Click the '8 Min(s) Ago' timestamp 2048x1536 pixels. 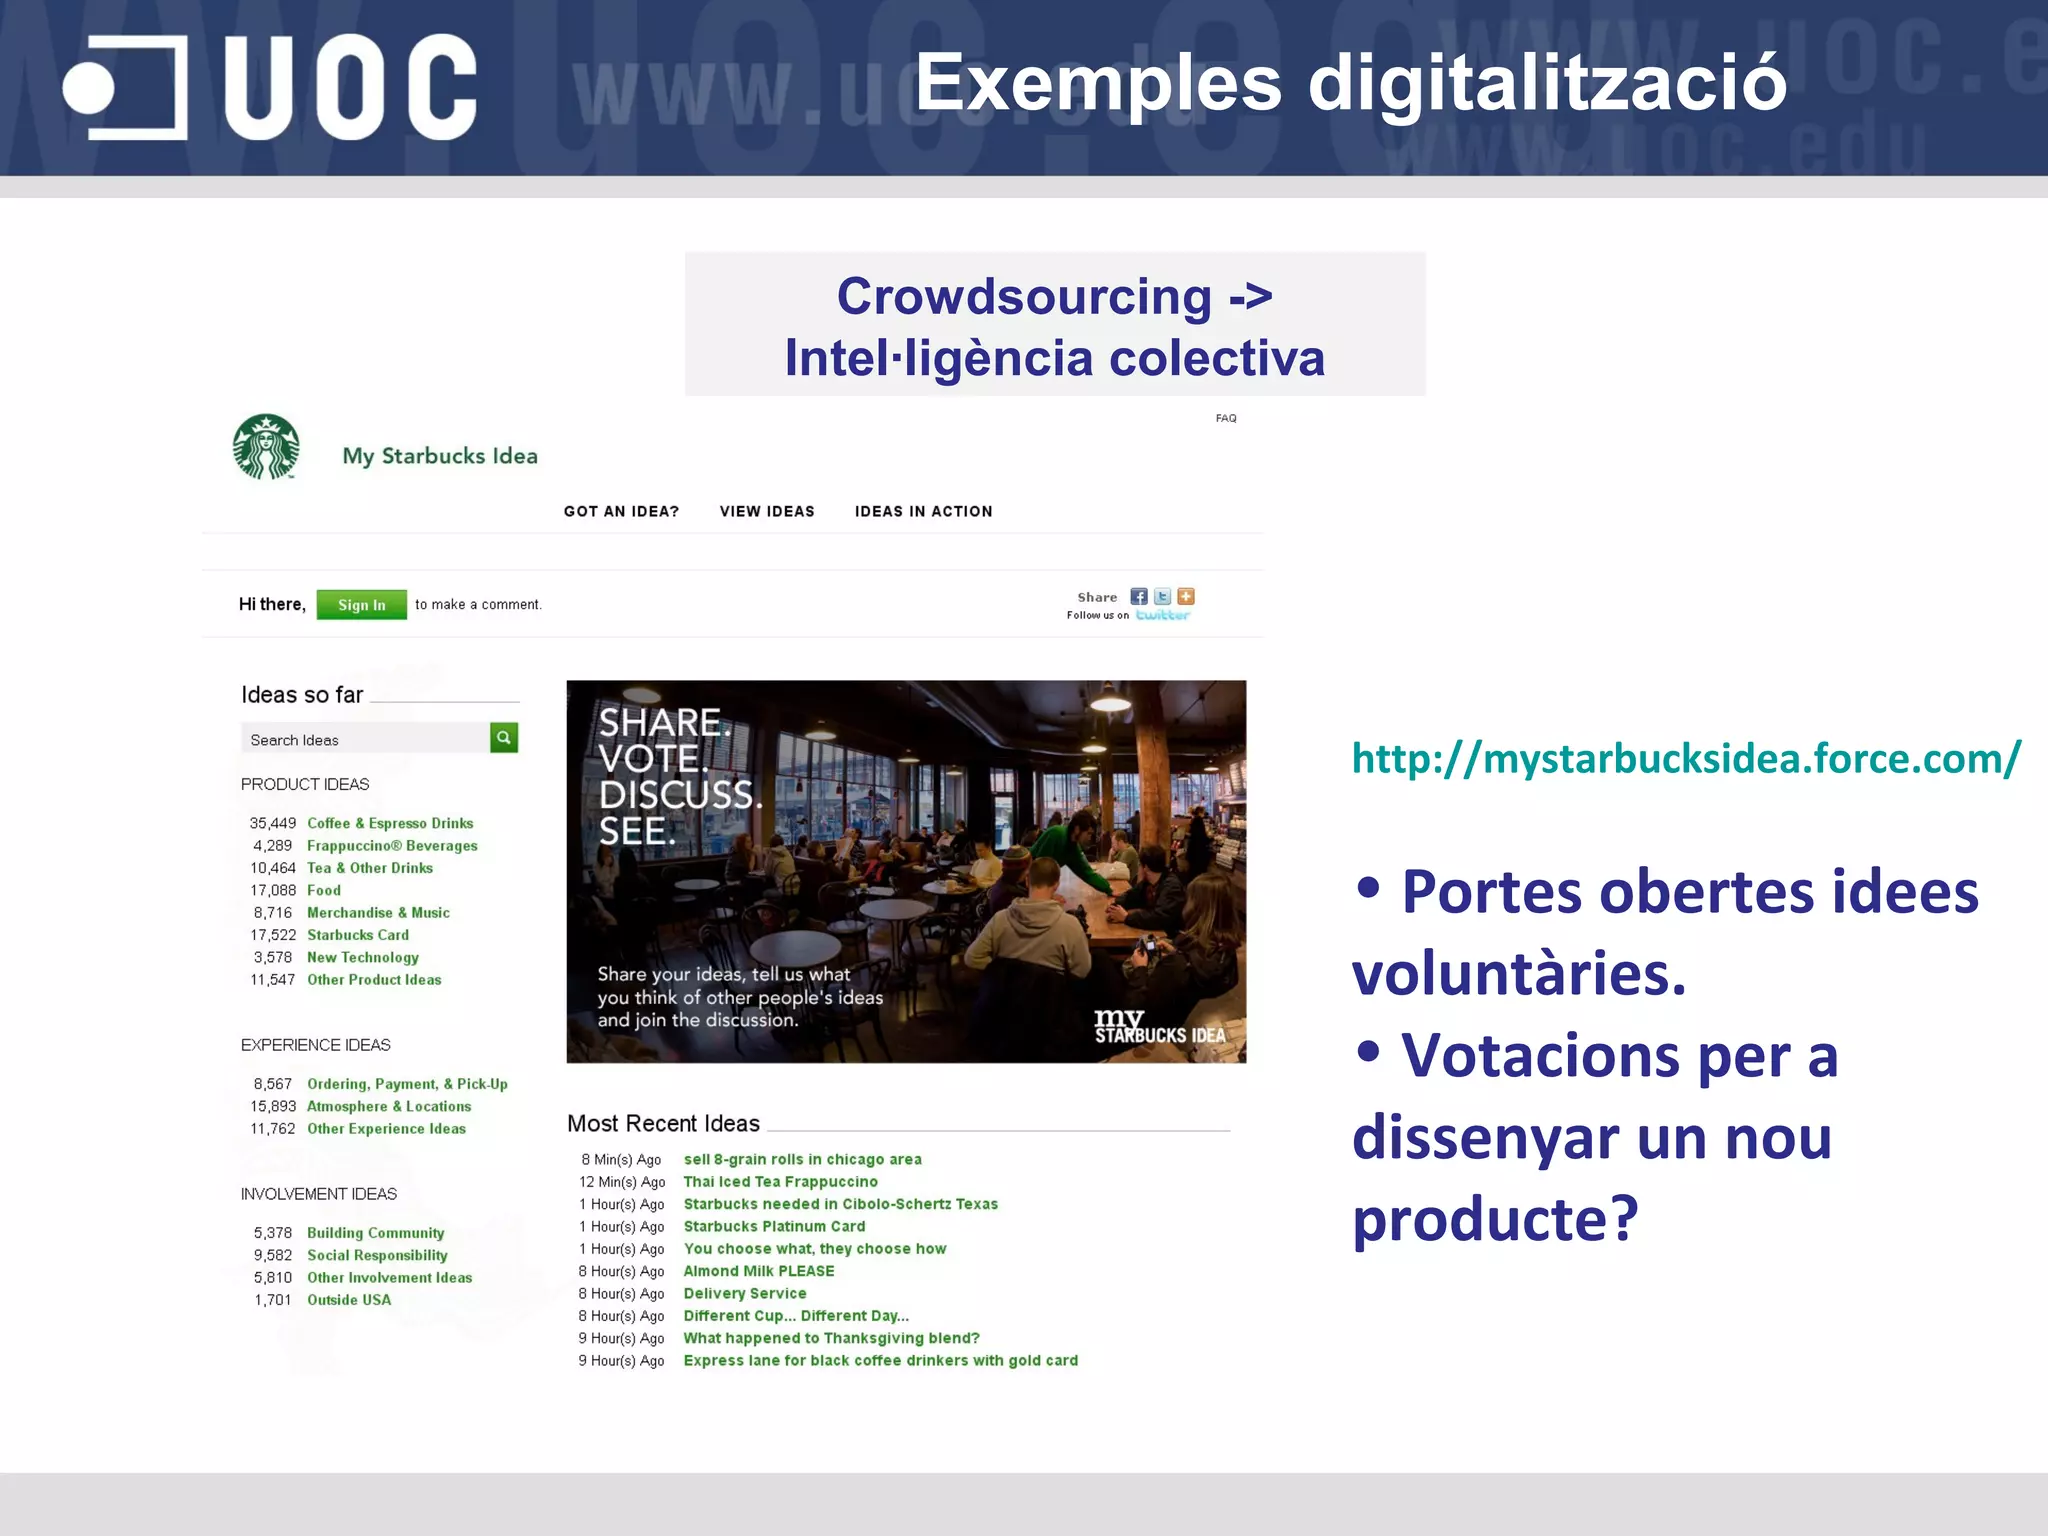click(621, 1159)
